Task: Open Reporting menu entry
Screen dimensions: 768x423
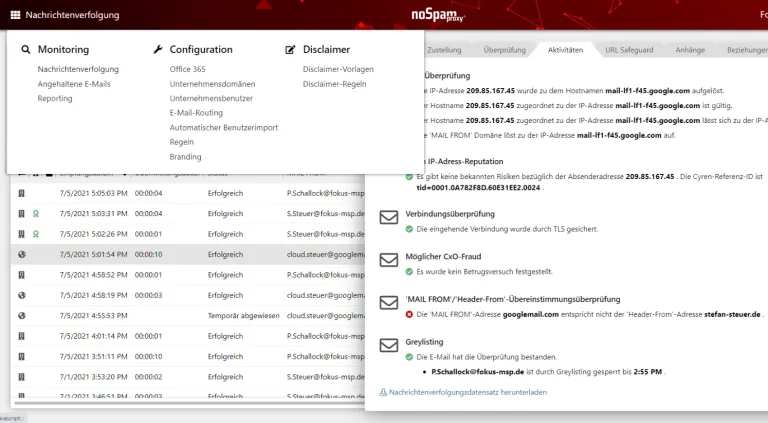Action: click(x=55, y=98)
